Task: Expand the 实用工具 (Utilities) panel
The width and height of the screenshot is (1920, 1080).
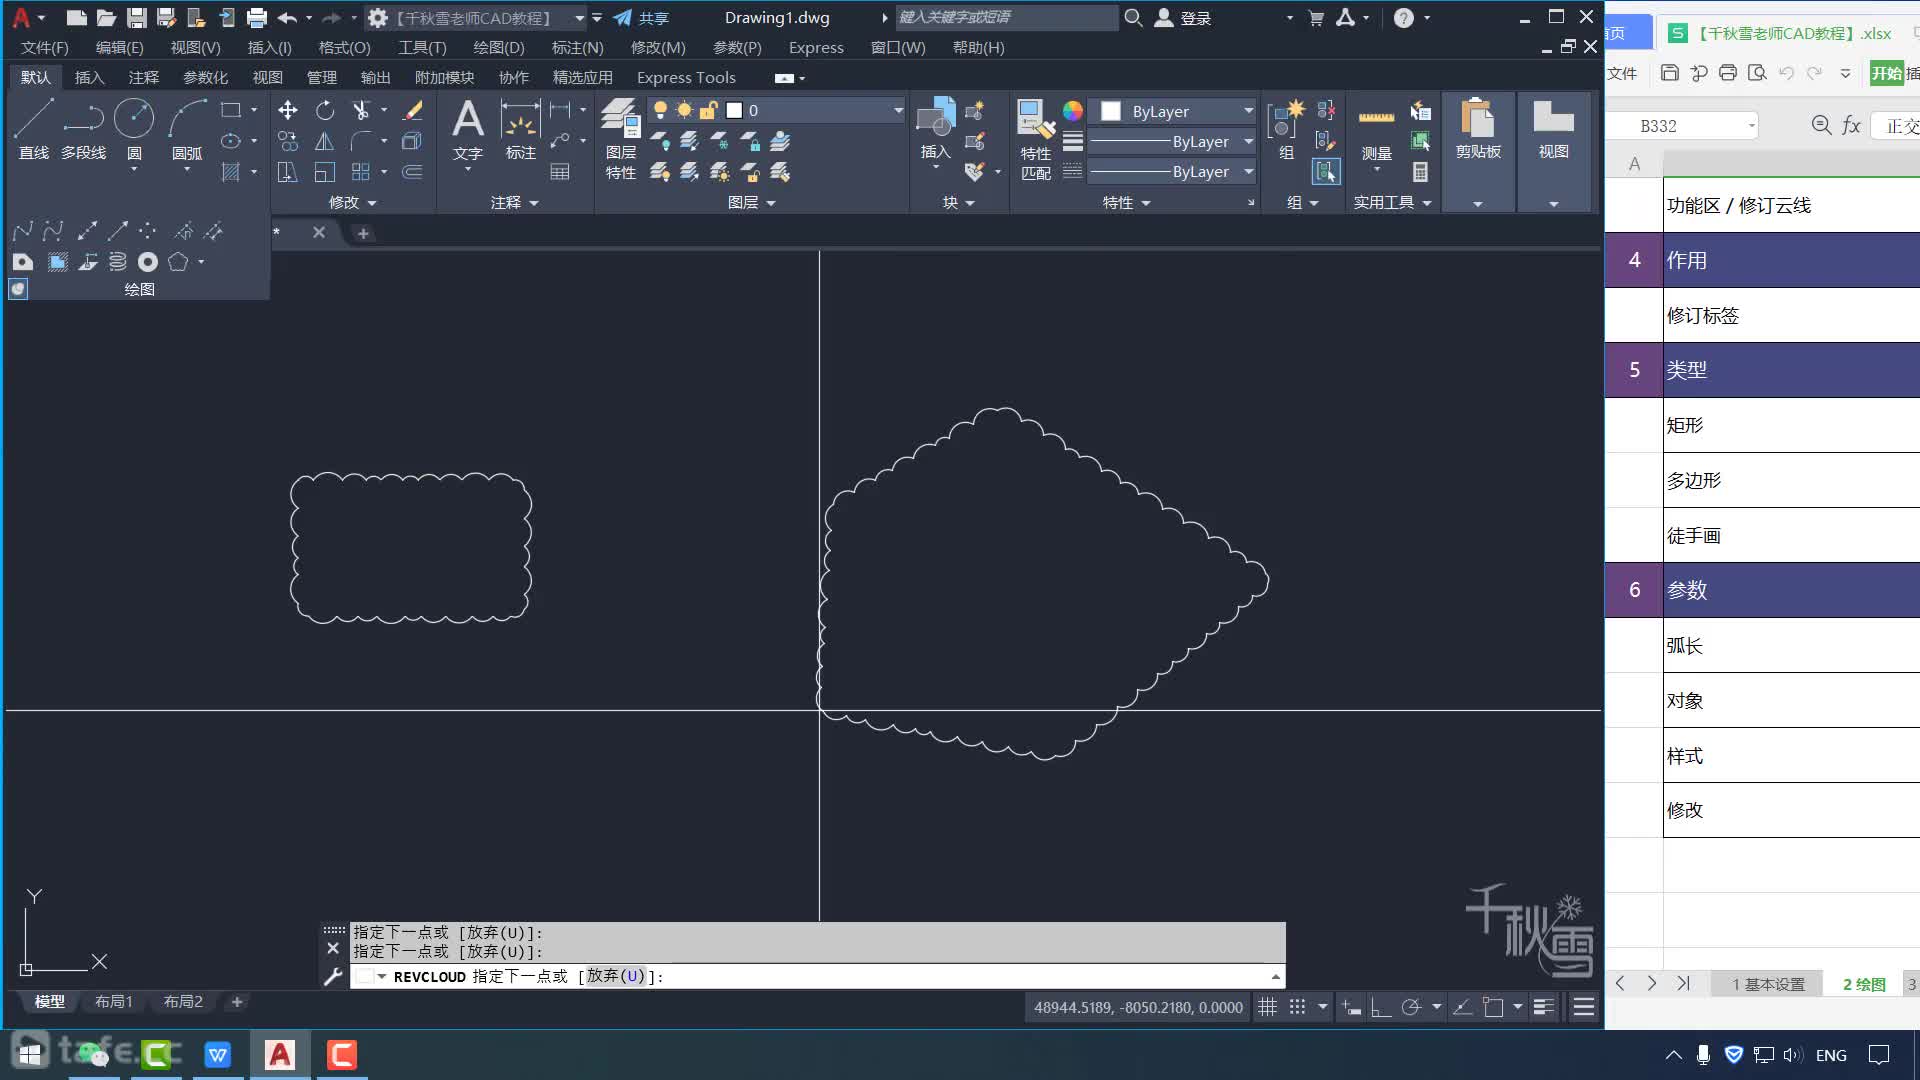Action: coord(1392,202)
